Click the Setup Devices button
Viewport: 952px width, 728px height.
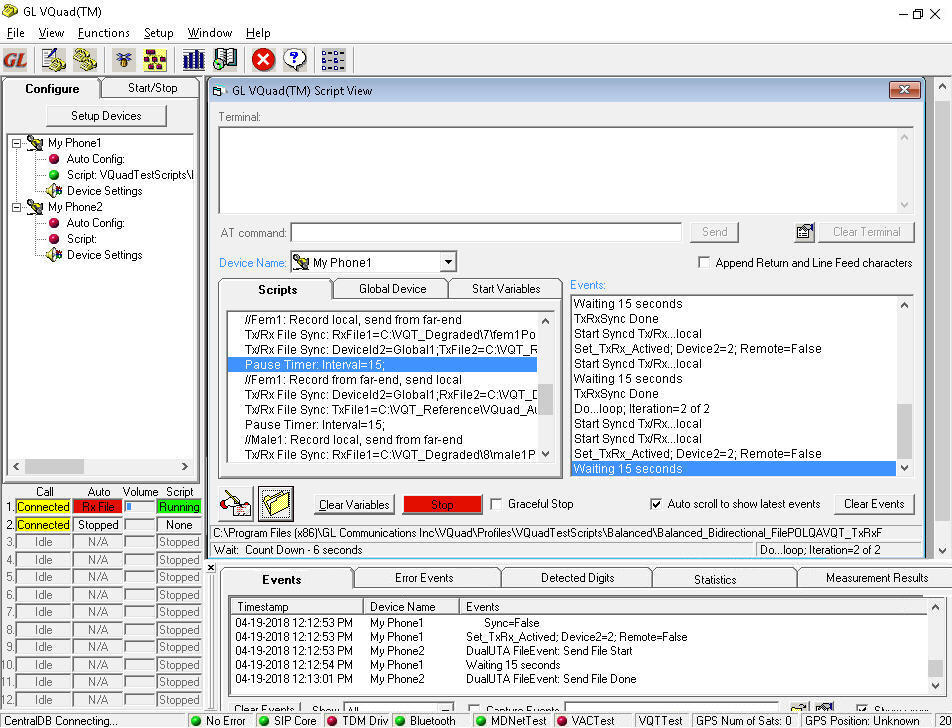pos(106,116)
